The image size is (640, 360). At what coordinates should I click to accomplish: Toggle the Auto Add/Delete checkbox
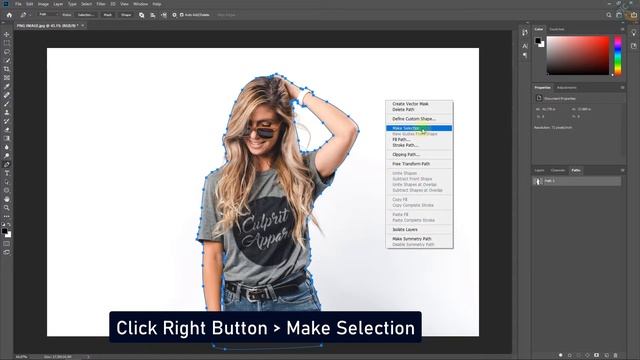(182, 15)
